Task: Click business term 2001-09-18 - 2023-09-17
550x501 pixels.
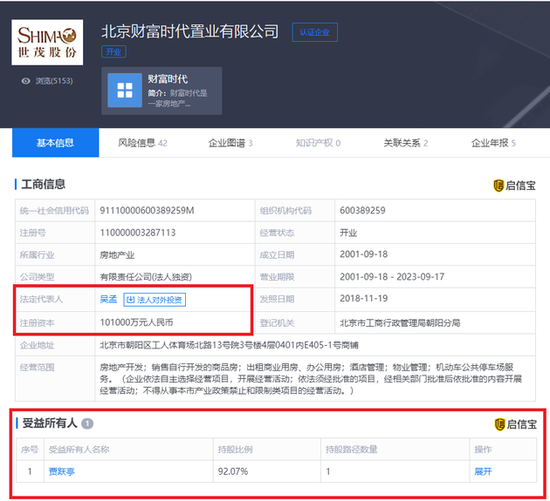Action: pyautogui.click(x=392, y=277)
